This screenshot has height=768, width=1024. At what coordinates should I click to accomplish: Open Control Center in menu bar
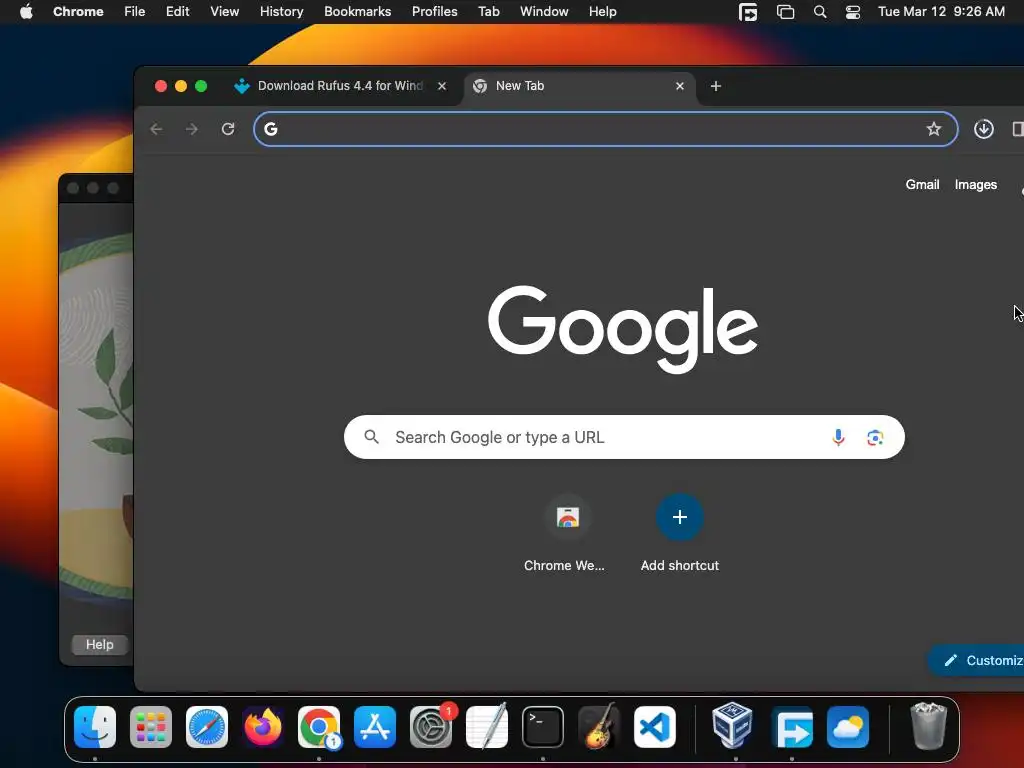coord(853,12)
